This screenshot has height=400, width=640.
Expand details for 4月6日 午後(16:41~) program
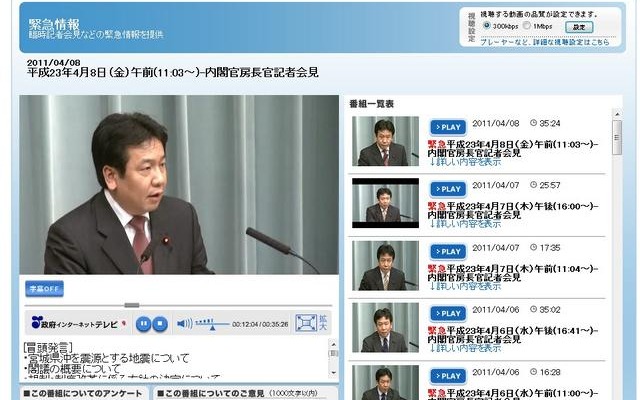[x=465, y=349]
